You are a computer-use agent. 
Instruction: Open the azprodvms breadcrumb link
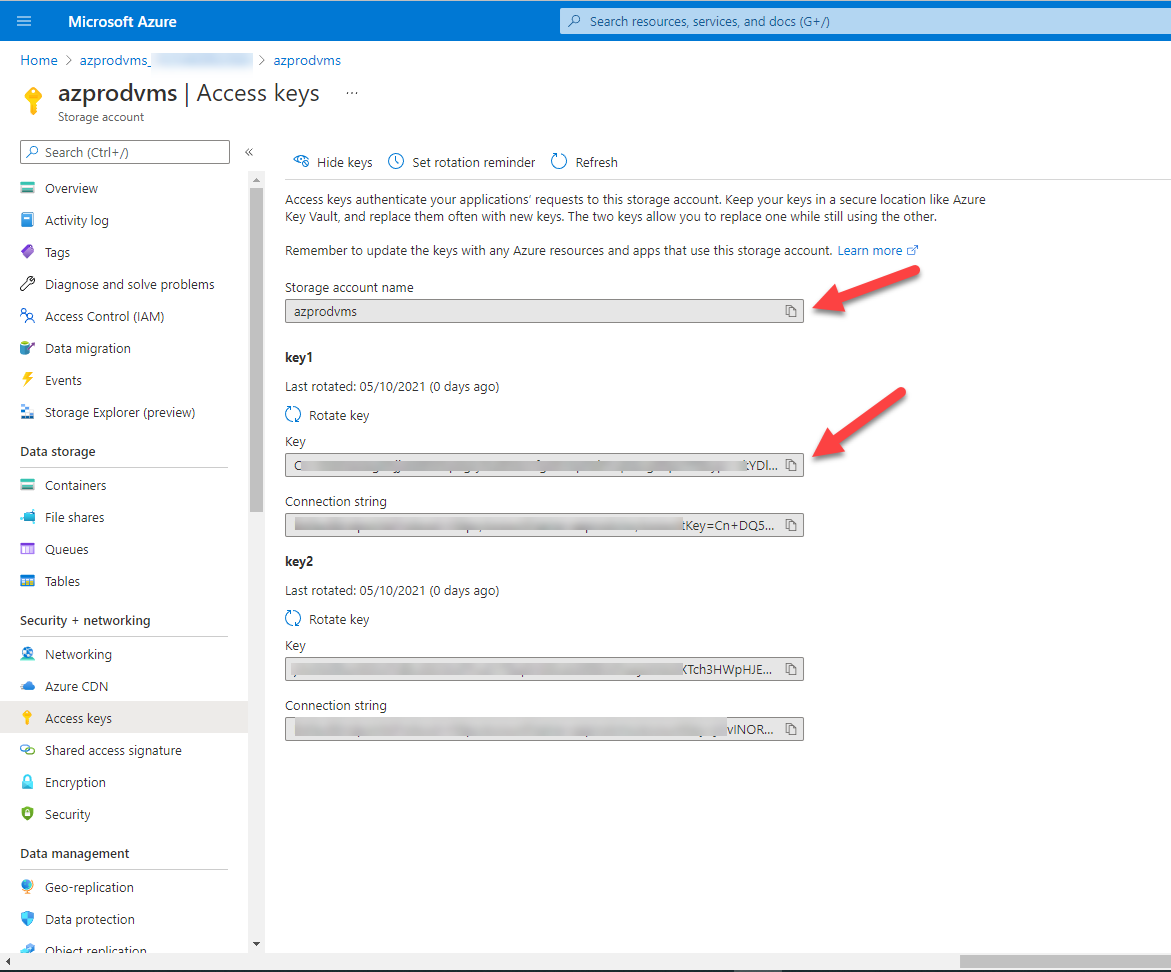pyautogui.click(x=307, y=60)
